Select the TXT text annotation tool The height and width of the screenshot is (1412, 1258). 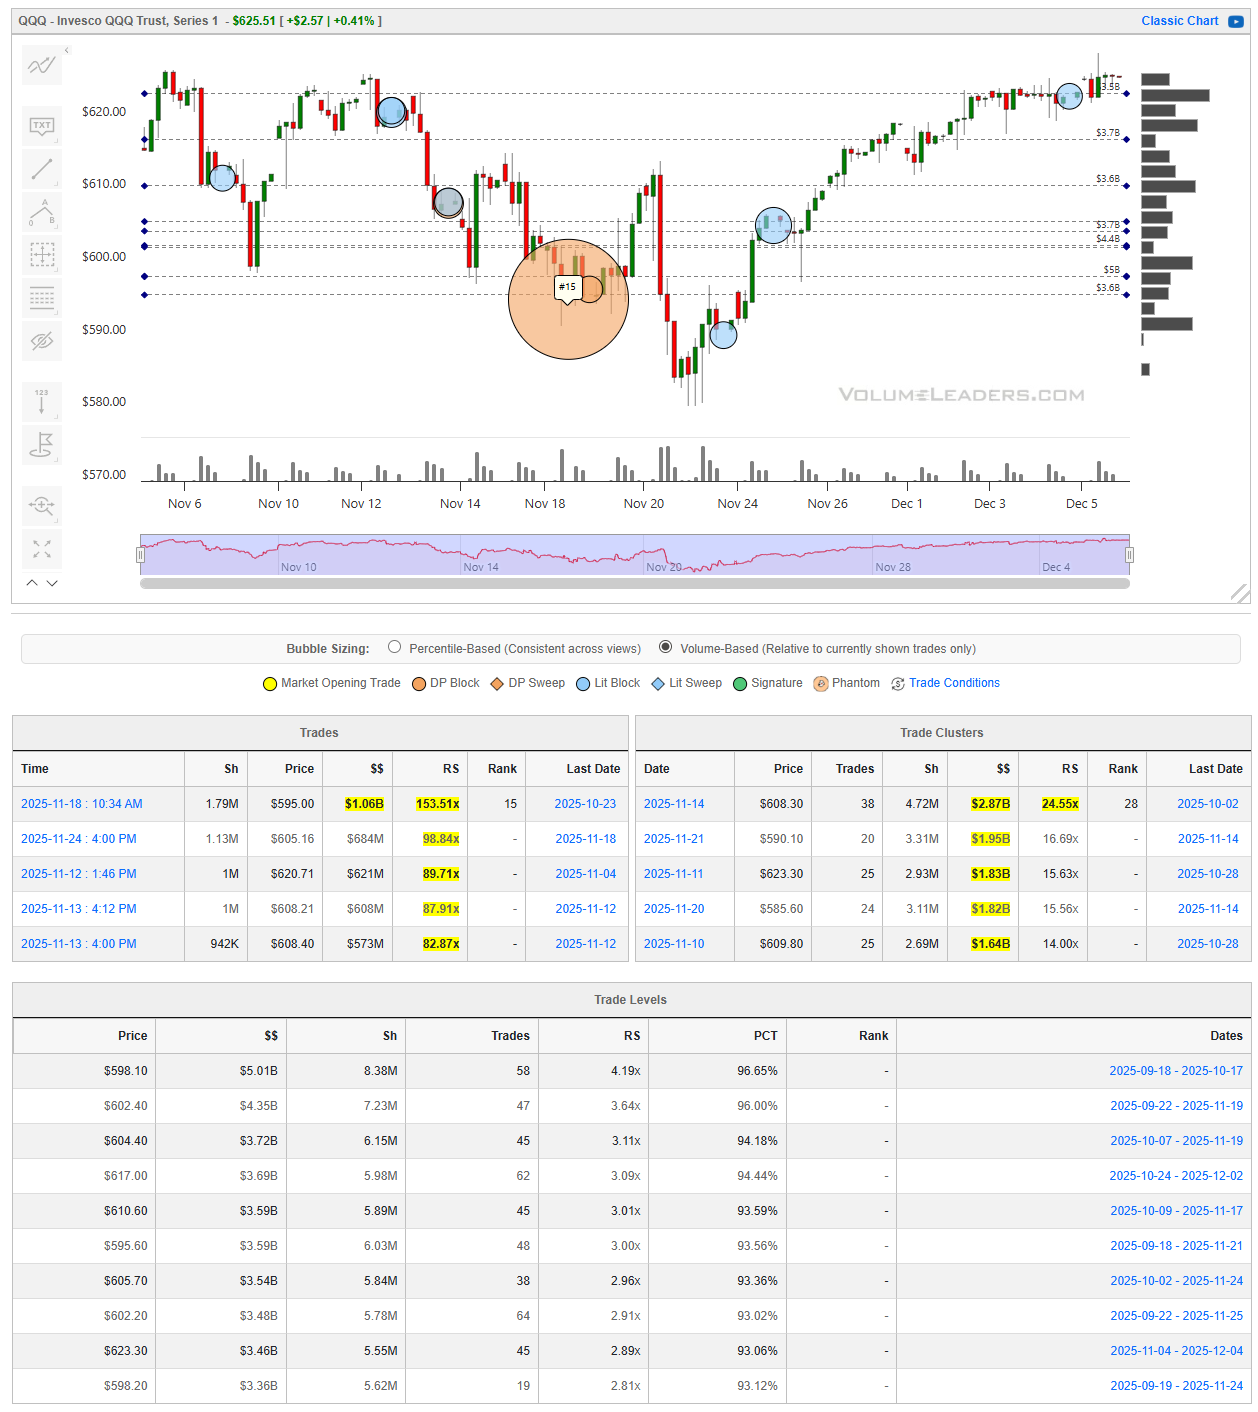(42, 126)
